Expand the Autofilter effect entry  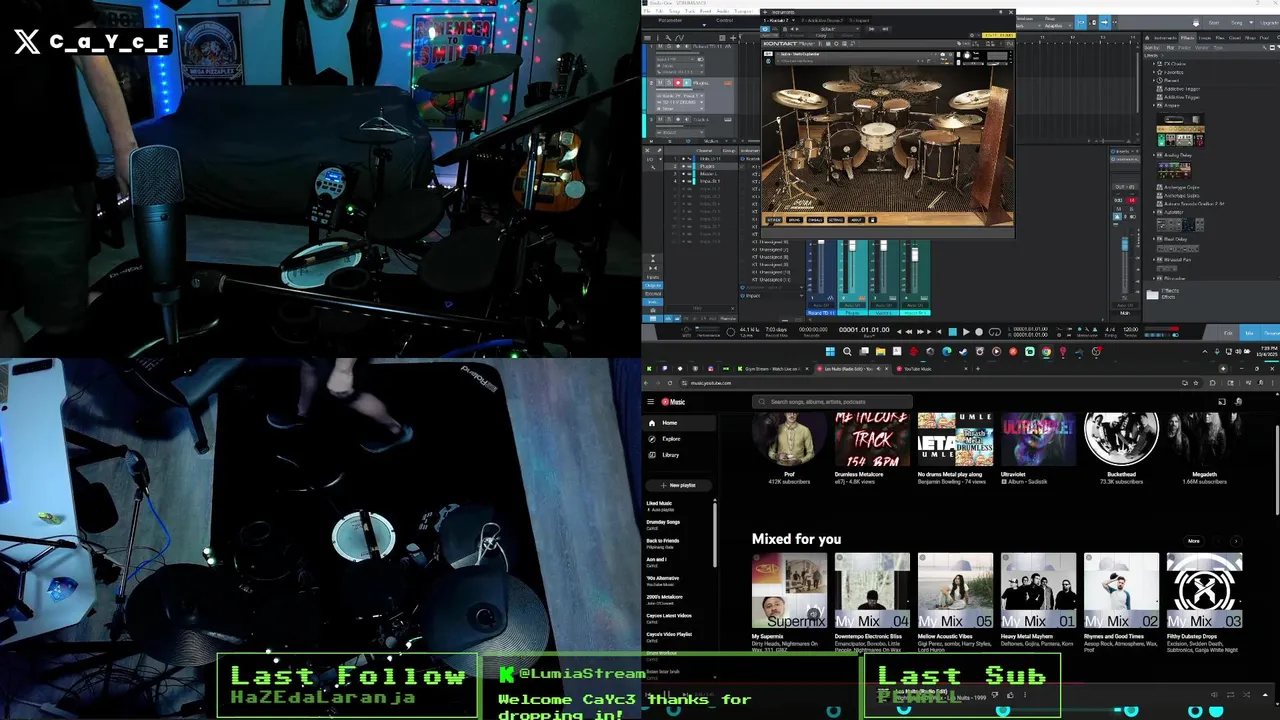[1154, 212]
